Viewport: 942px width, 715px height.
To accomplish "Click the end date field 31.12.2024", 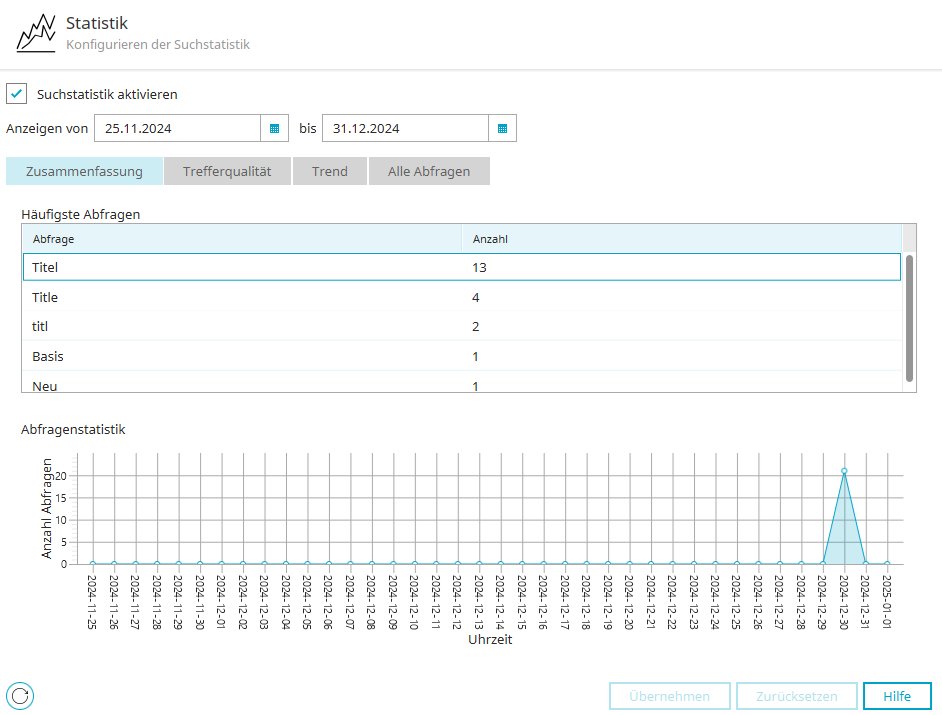I will tap(405, 129).
